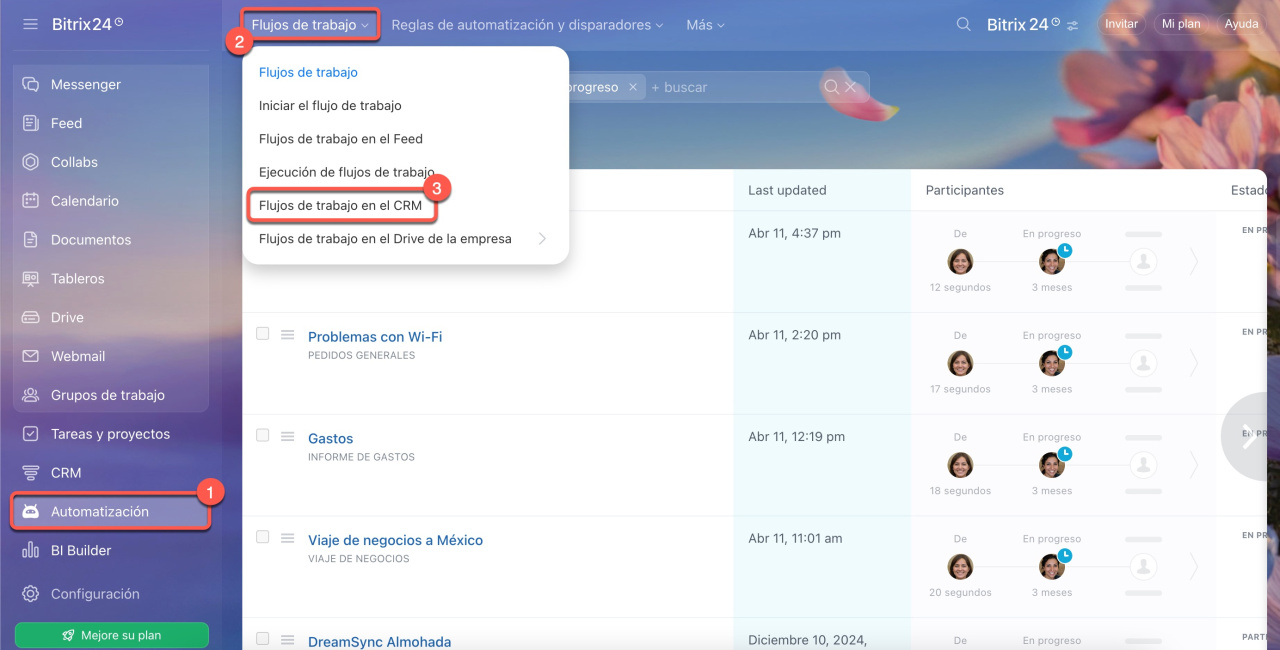Expand participants arrow in the Gastos row
Viewport: 1280px width, 650px height.
click(x=1193, y=465)
